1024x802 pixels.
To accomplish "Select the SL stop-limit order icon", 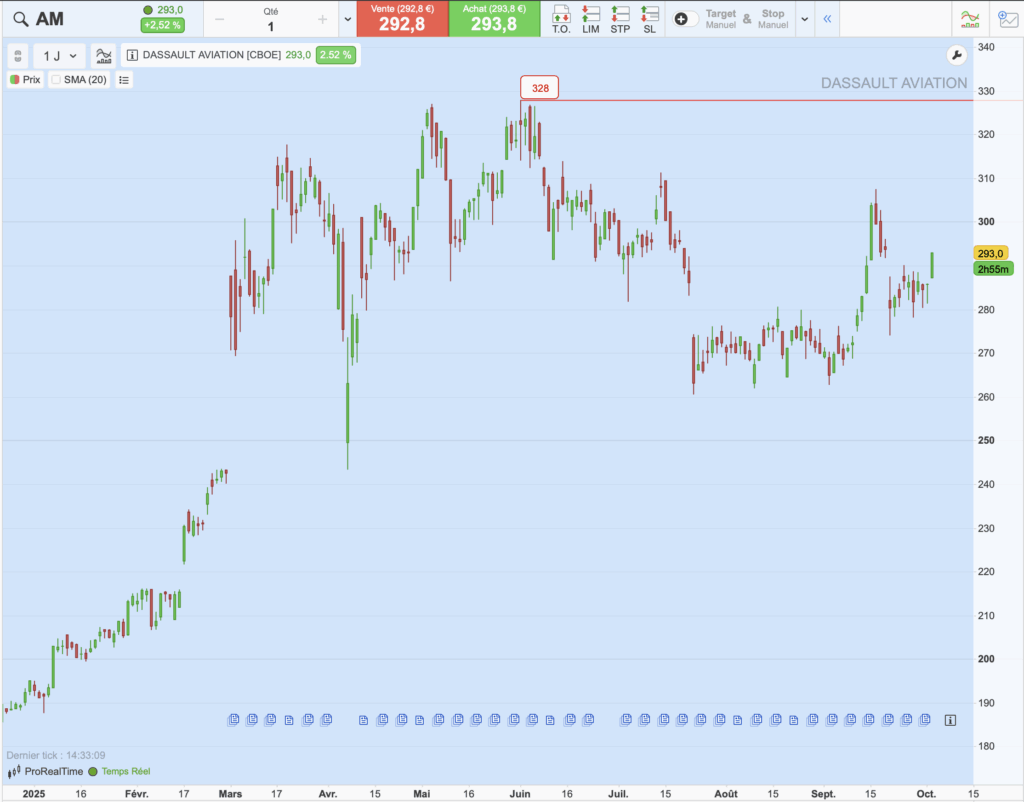I will tap(650, 18).
